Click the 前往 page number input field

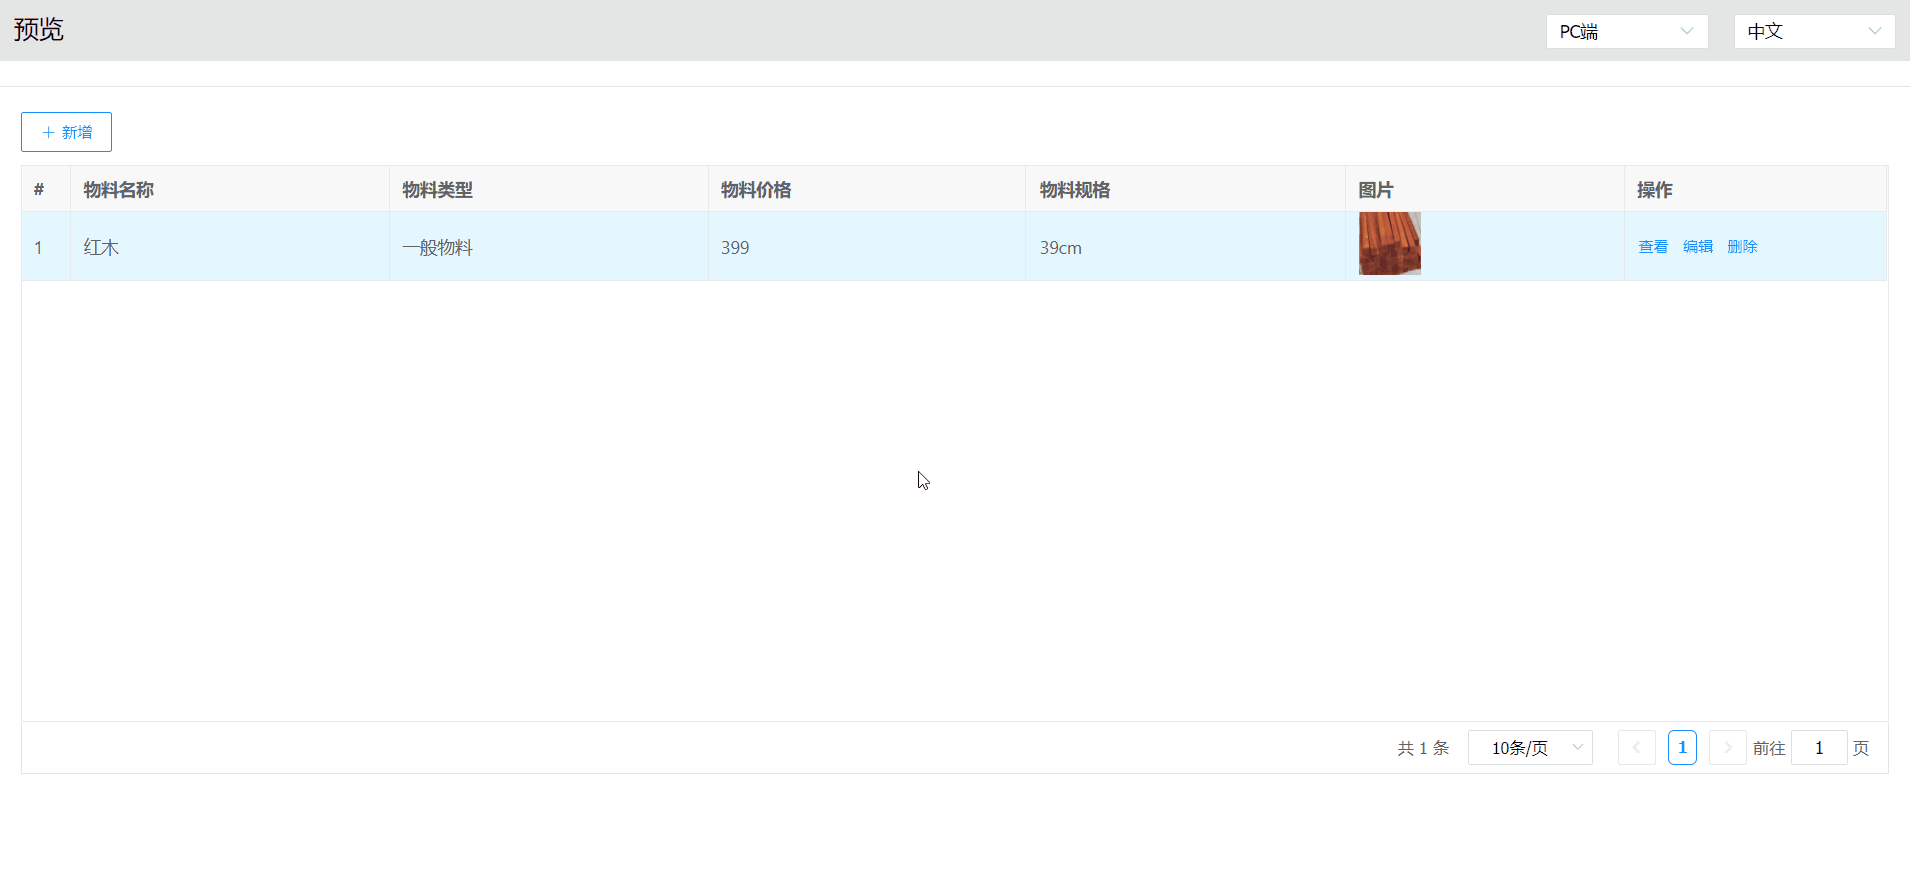coord(1818,748)
